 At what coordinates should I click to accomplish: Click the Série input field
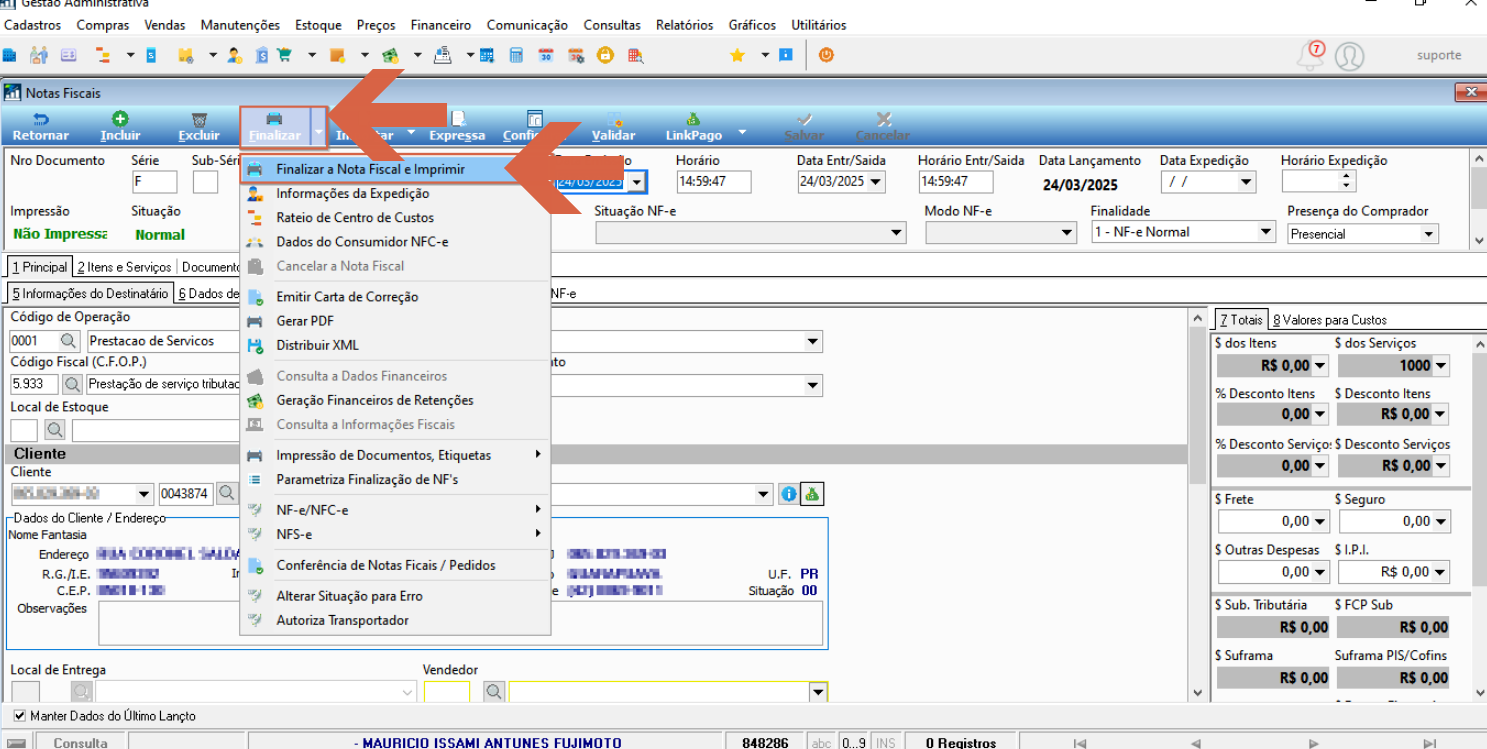[x=155, y=182]
